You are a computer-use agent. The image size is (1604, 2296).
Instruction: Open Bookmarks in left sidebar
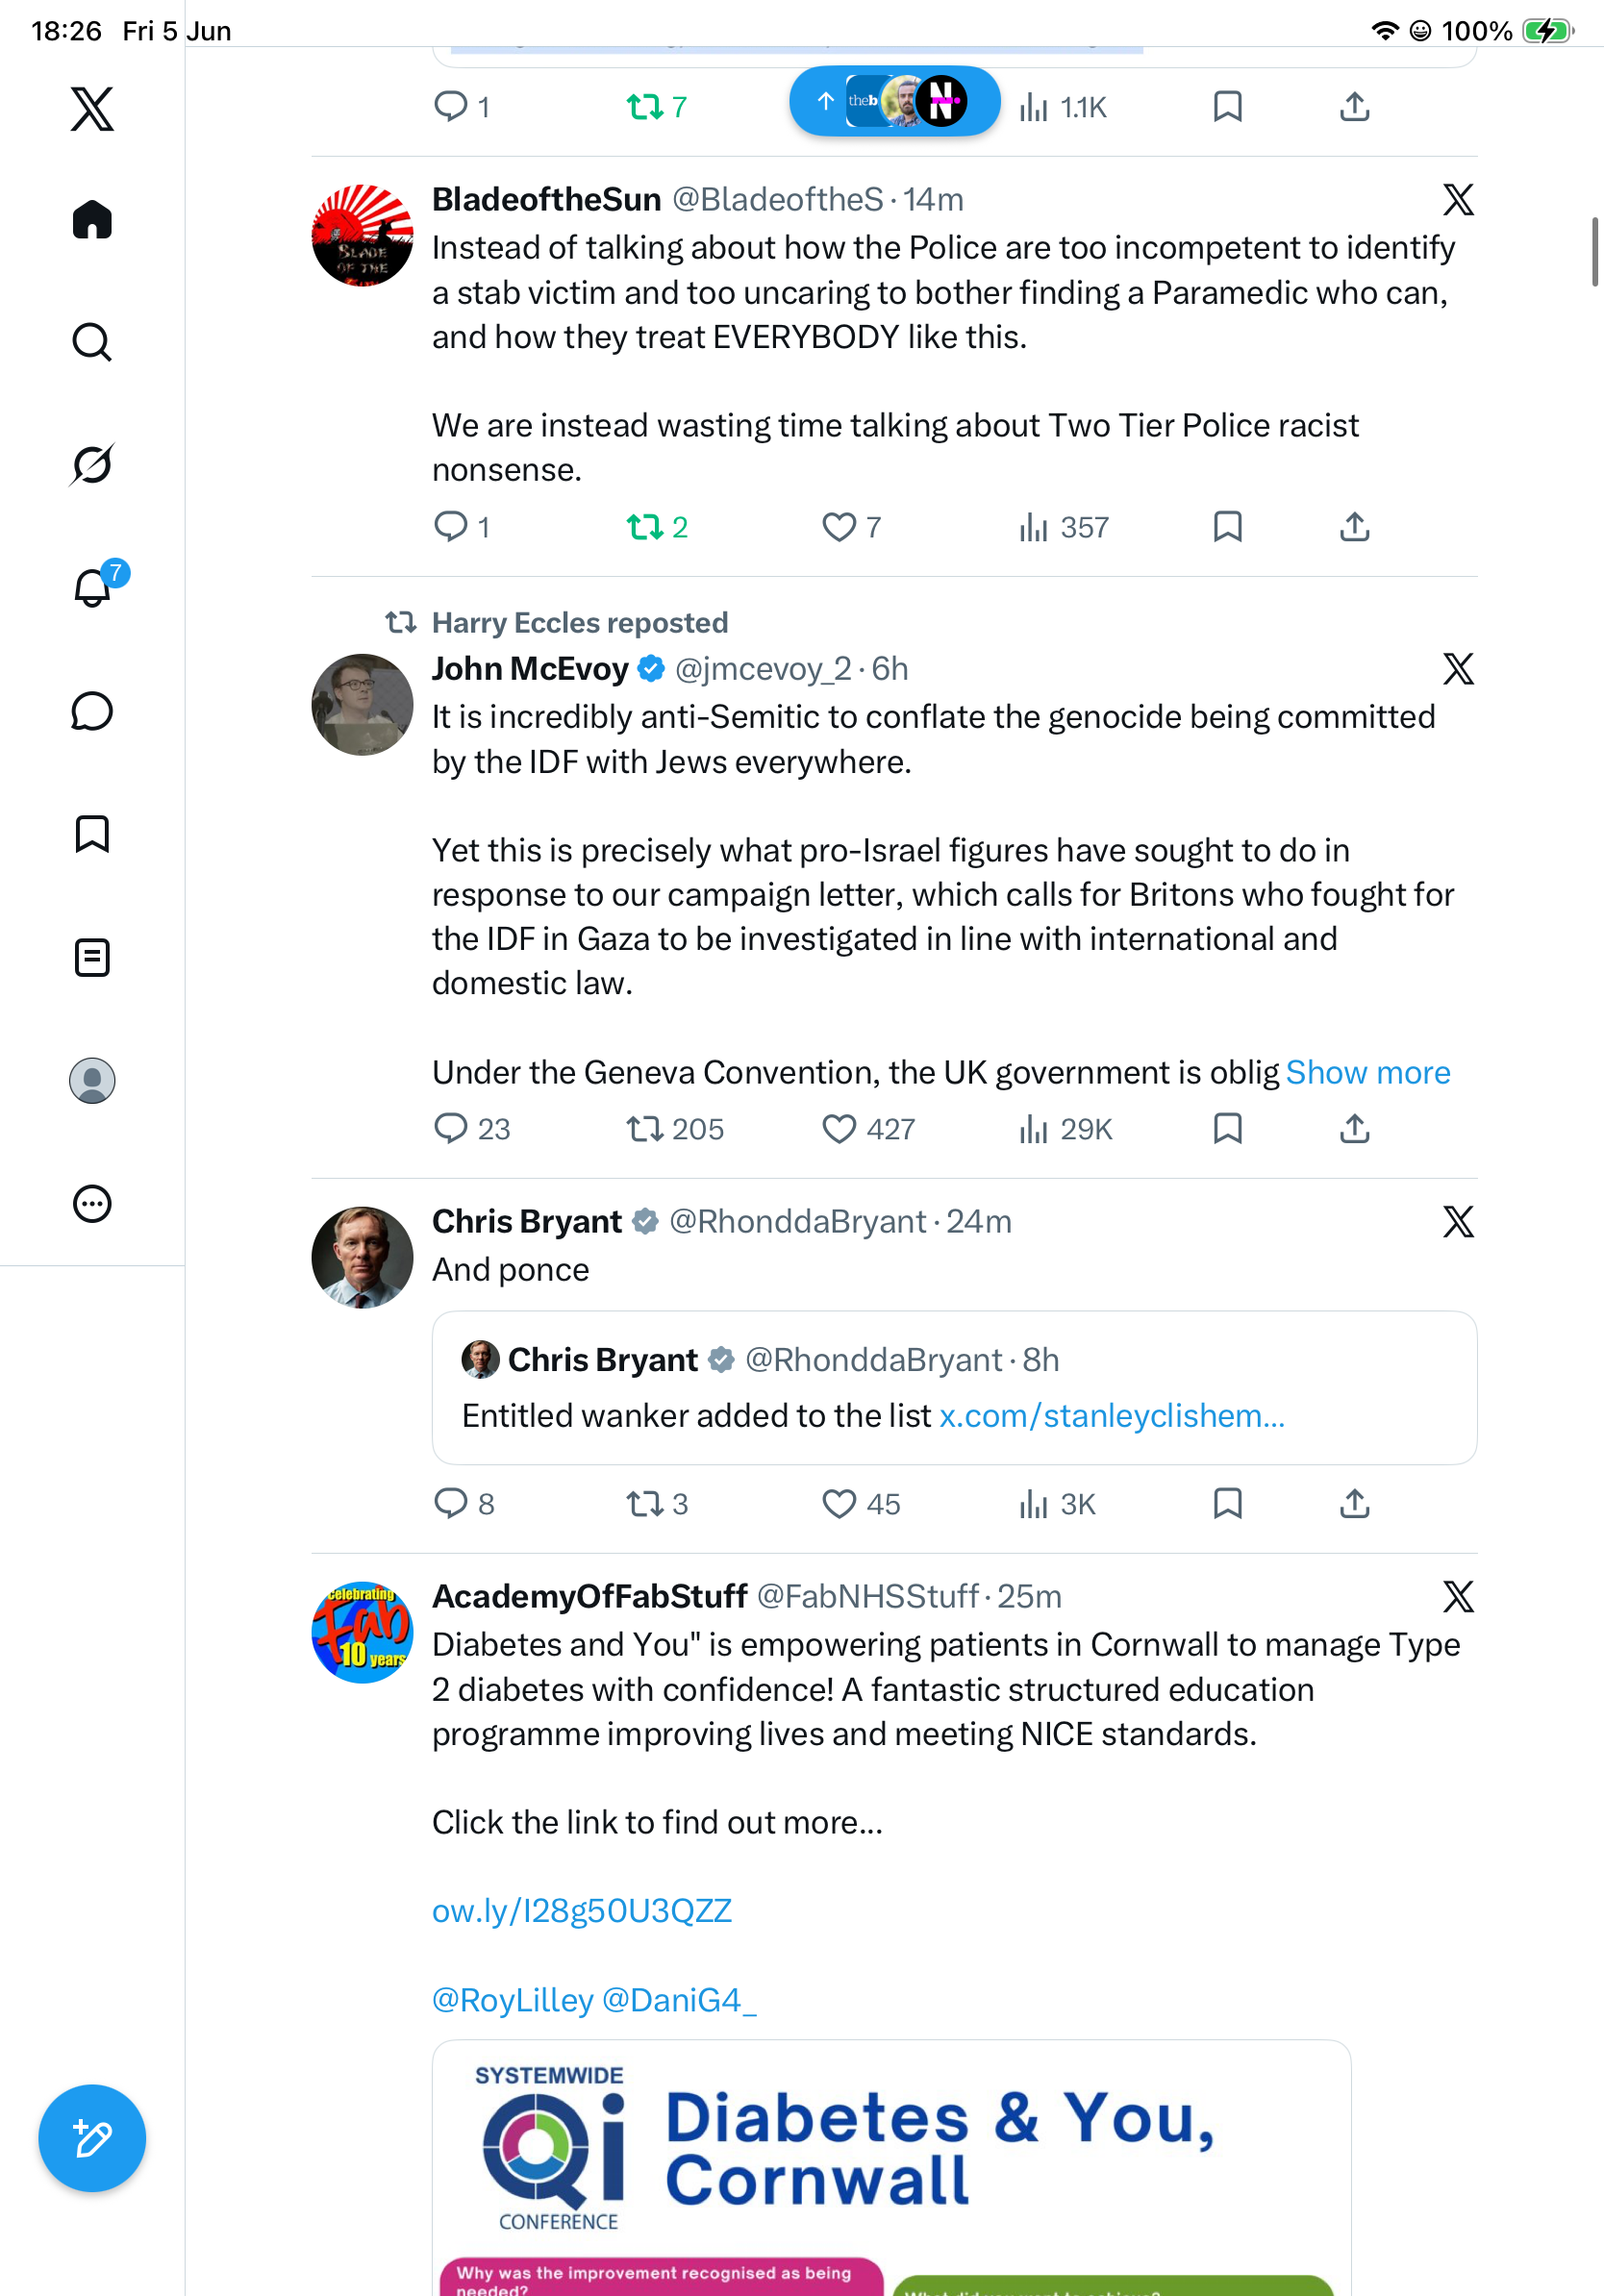92,834
